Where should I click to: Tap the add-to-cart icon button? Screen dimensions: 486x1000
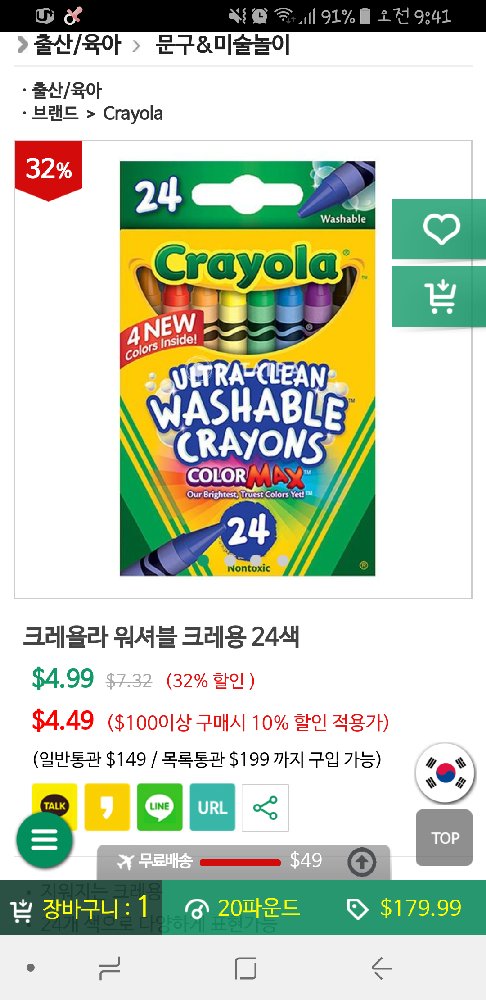click(440, 297)
